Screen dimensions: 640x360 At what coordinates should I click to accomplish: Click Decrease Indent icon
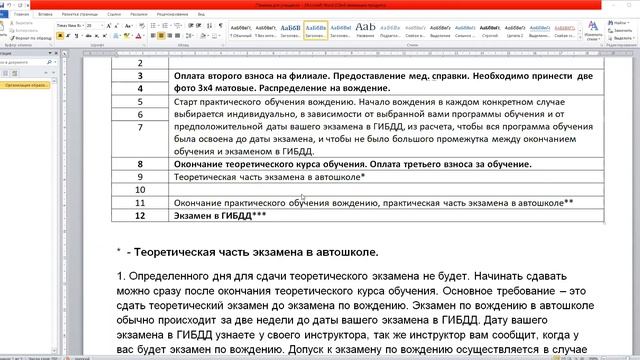[x=190, y=26]
